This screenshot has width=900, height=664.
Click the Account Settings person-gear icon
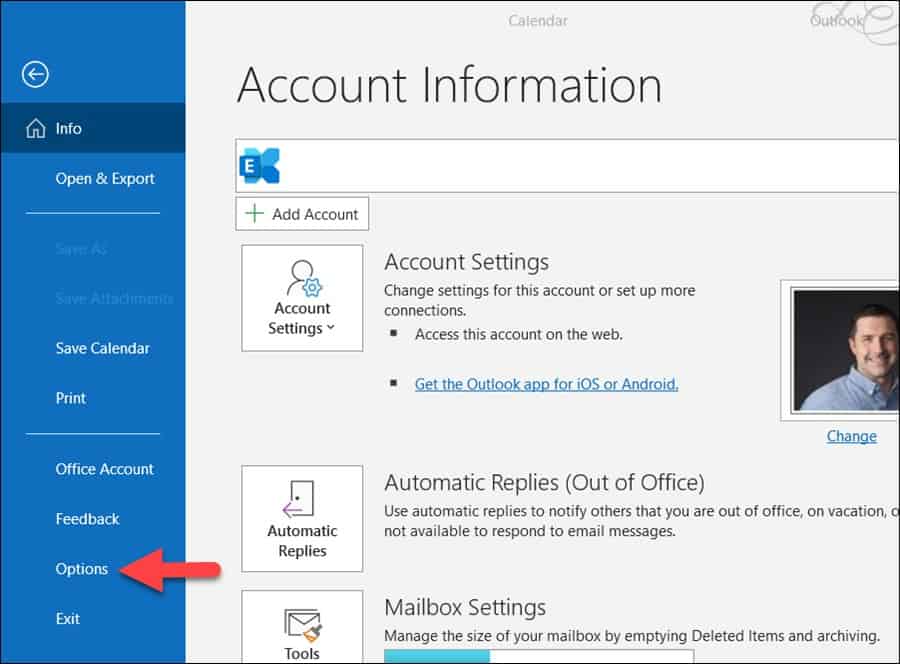[x=304, y=278]
